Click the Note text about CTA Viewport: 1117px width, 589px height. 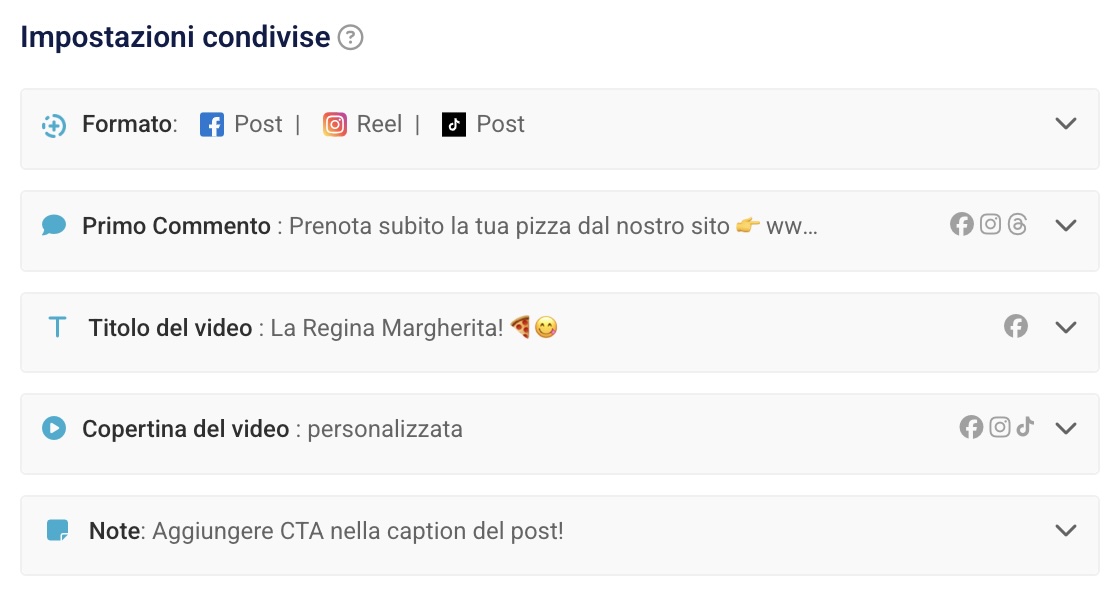click(x=357, y=531)
